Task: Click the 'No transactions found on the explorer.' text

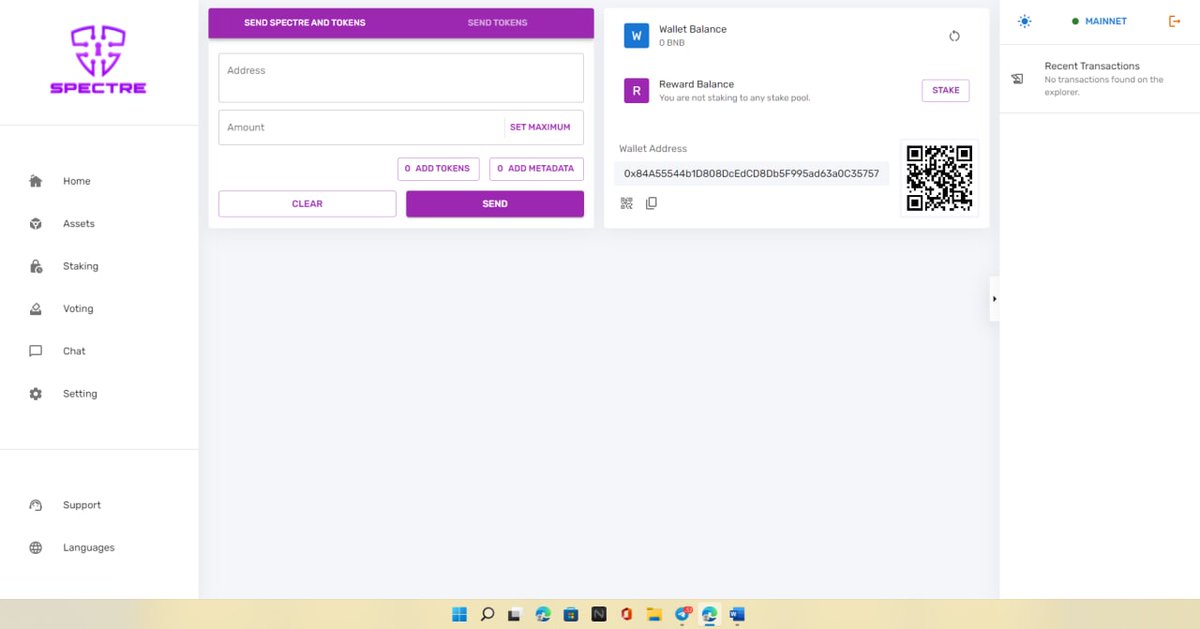Action: 1104,86
